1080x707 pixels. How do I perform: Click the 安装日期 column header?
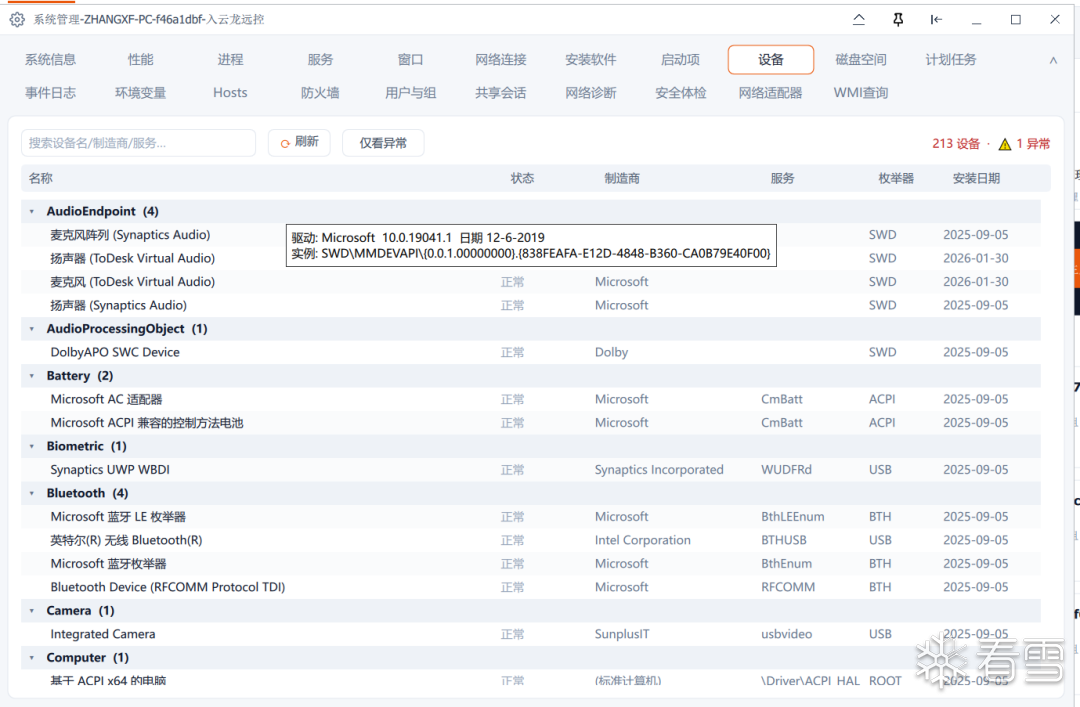(976, 178)
